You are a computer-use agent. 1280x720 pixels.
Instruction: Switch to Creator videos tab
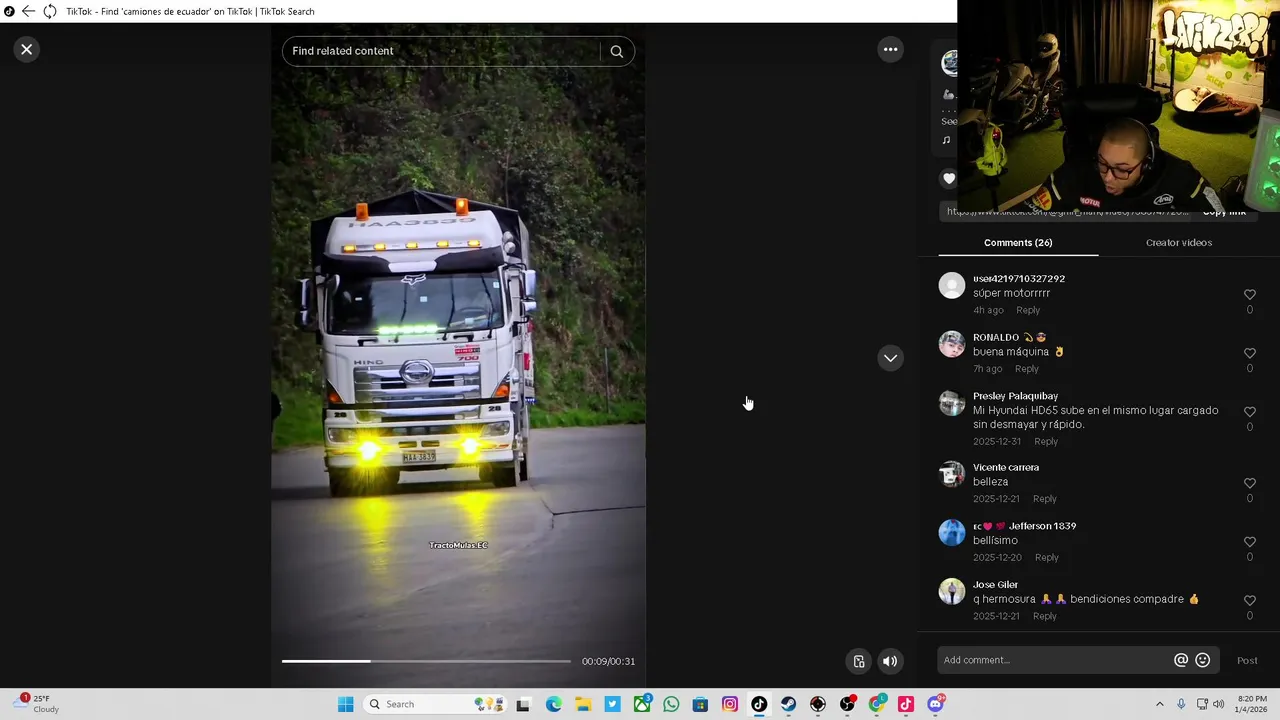pyautogui.click(x=1179, y=243)
